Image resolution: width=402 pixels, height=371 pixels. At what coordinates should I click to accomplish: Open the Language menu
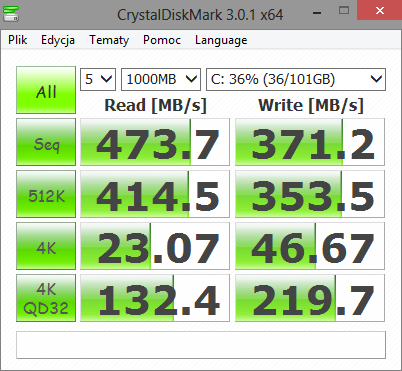pyautogui.click(x=221, y=40)
